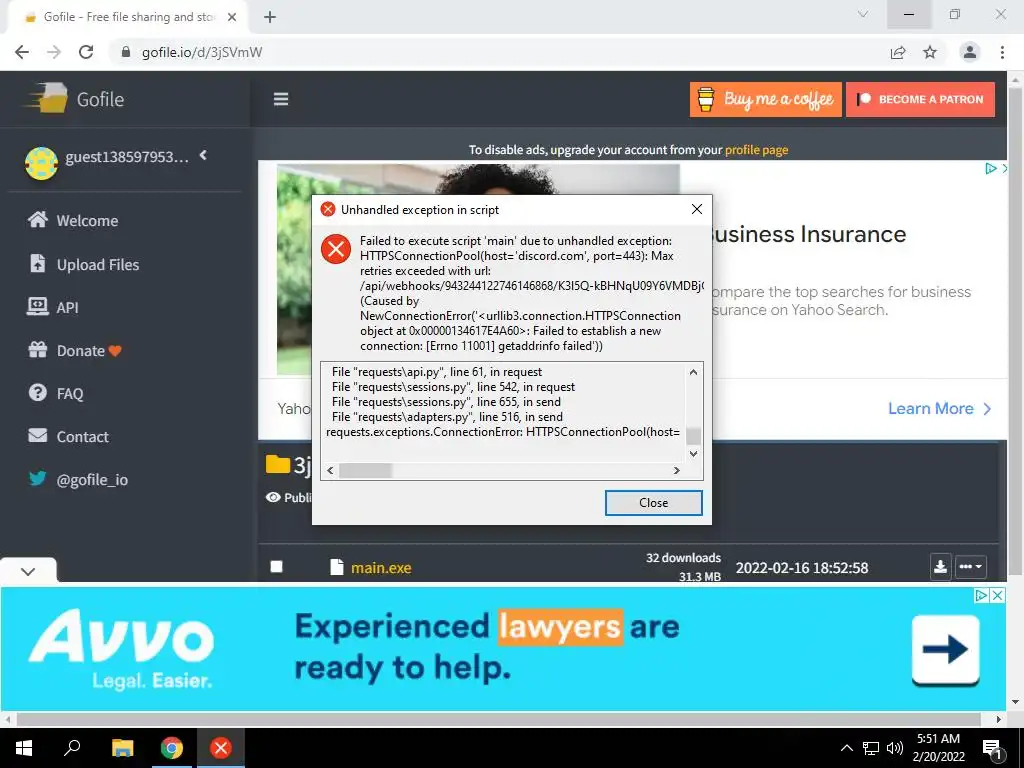Close the Avvo banner ad
The height and width of the screenshot is (768, 1024).
coord(997,595)
